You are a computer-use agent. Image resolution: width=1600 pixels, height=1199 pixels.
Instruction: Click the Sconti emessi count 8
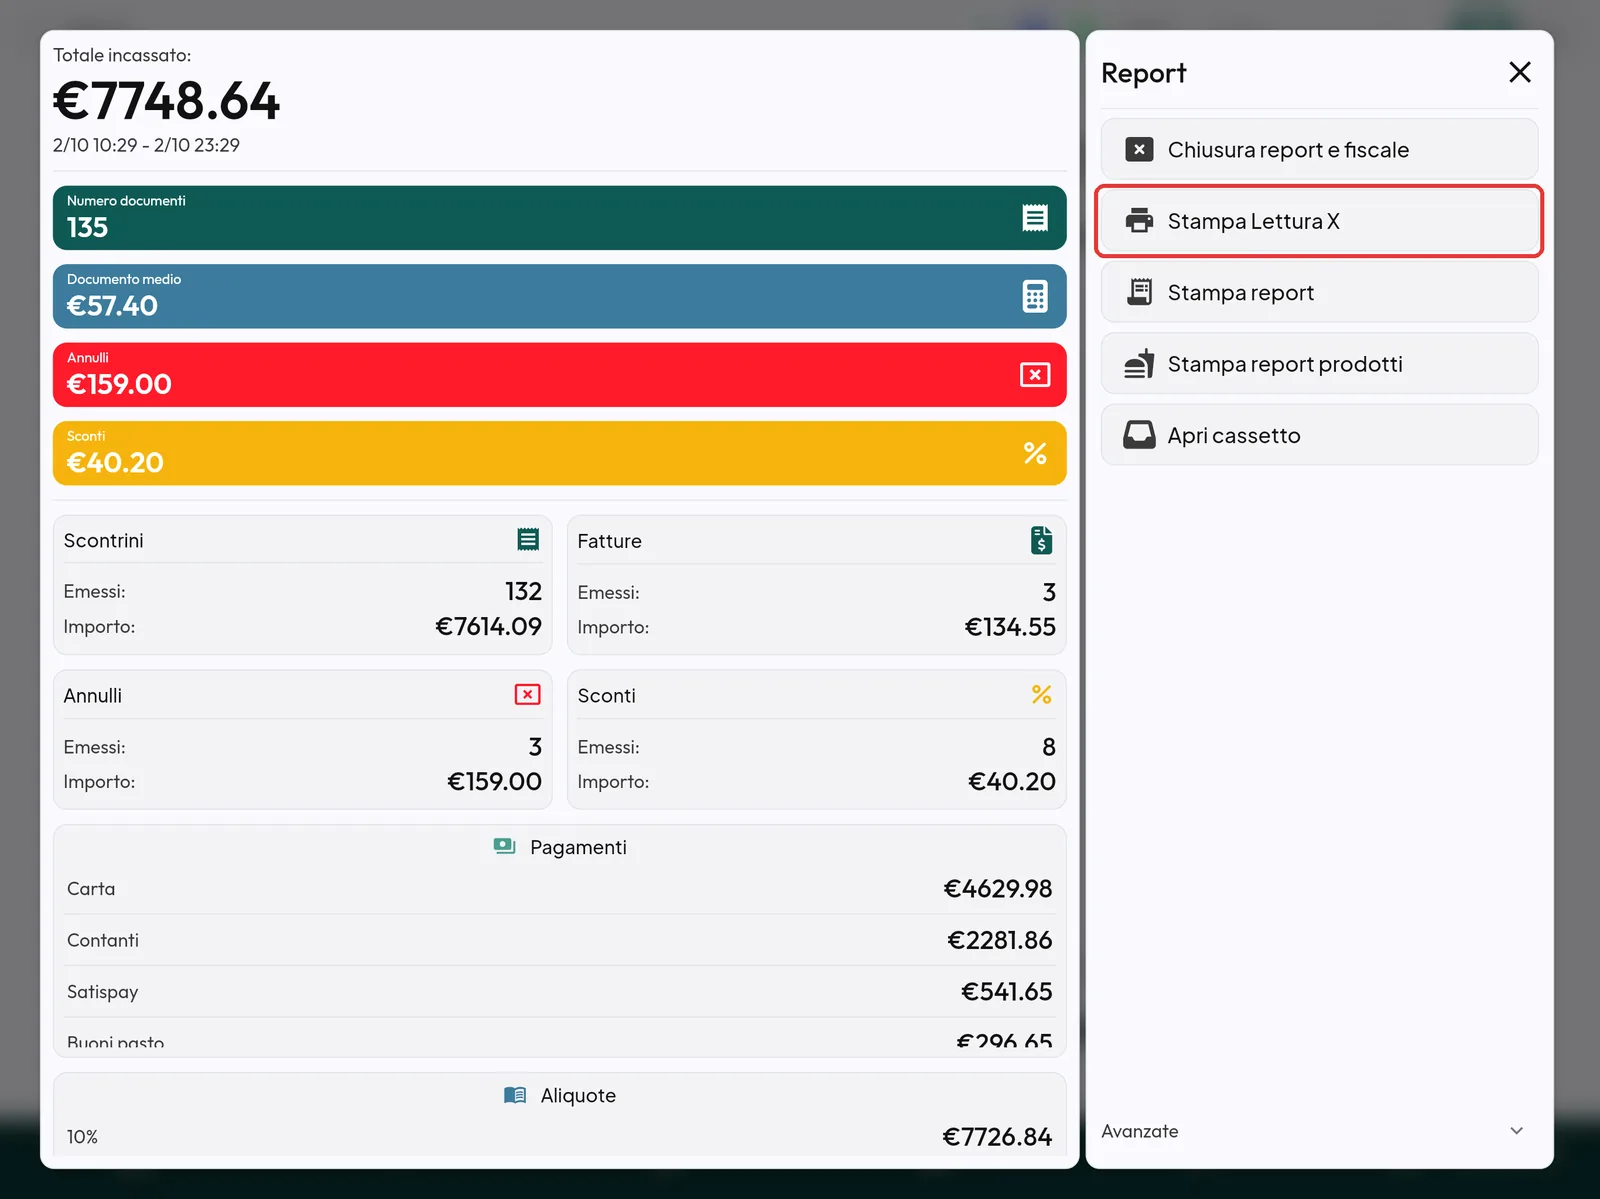pyautogui.click(x=1049, y=747)
